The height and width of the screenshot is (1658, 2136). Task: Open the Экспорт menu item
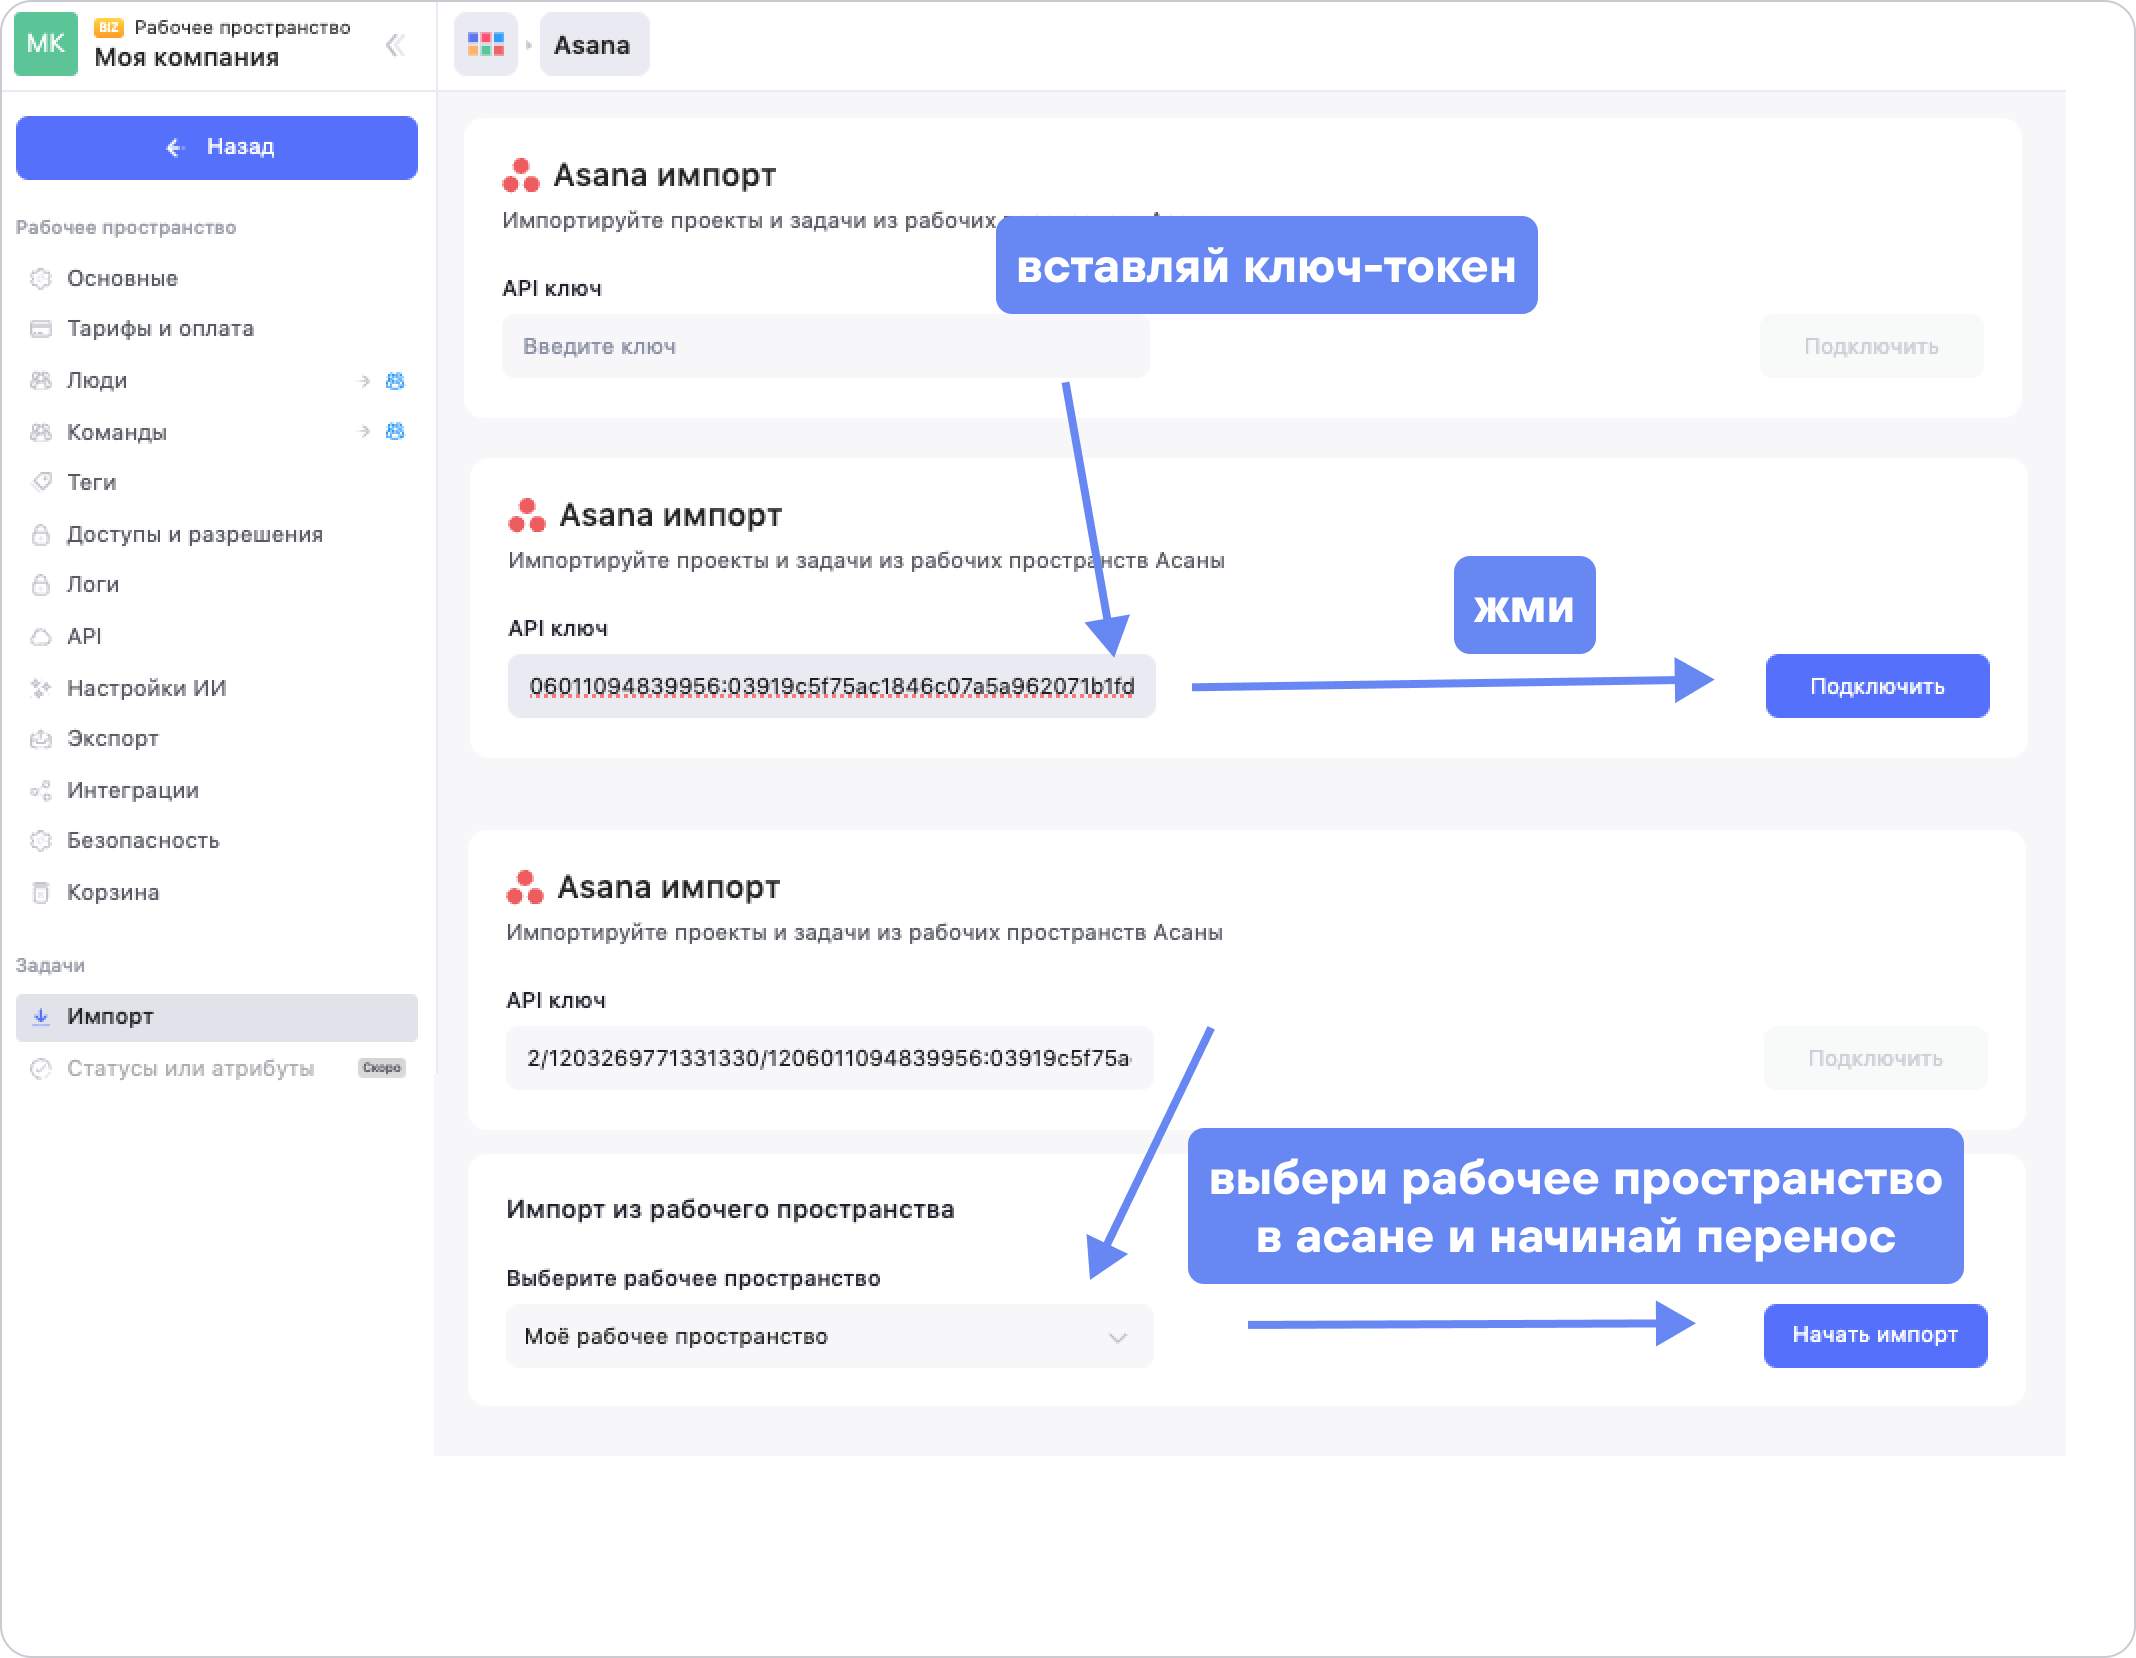217,738
